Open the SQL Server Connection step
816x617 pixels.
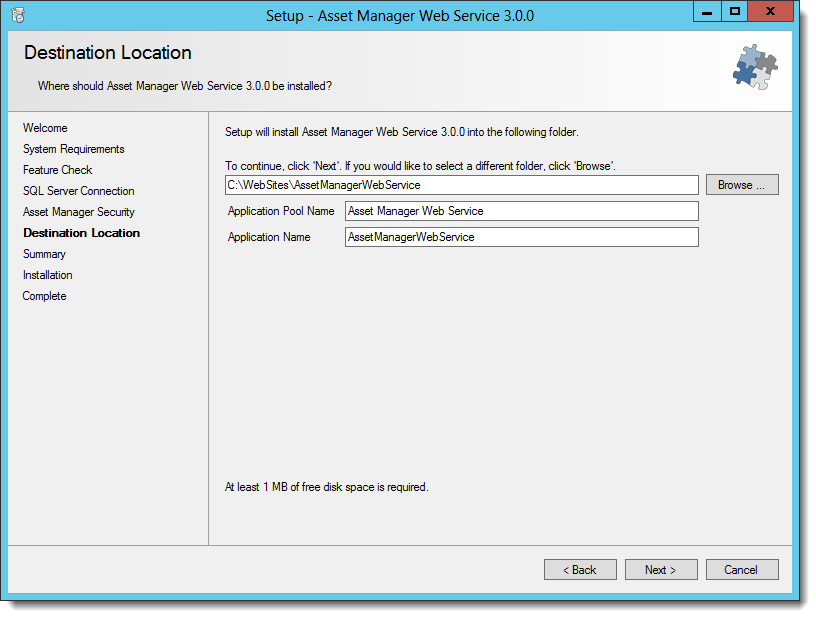79,191
